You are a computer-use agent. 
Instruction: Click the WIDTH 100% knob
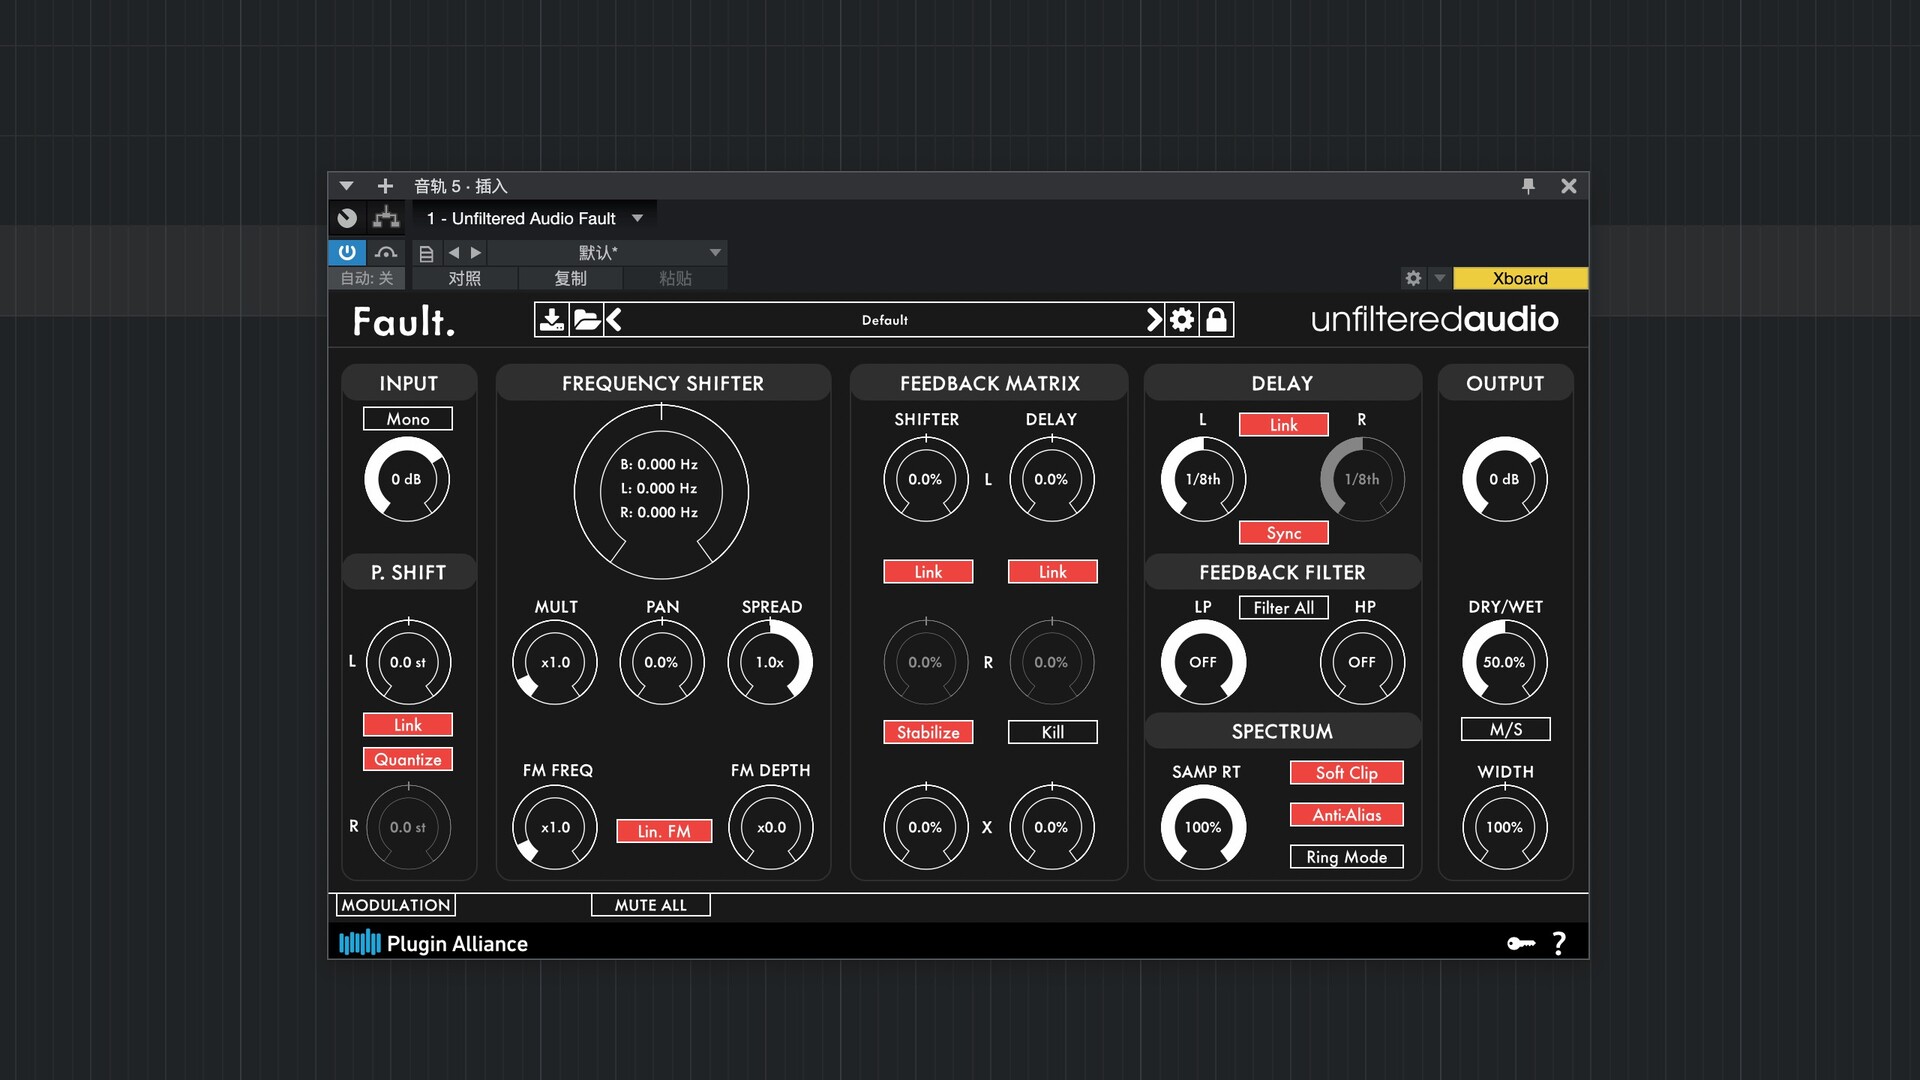(x=1505, y=827)
